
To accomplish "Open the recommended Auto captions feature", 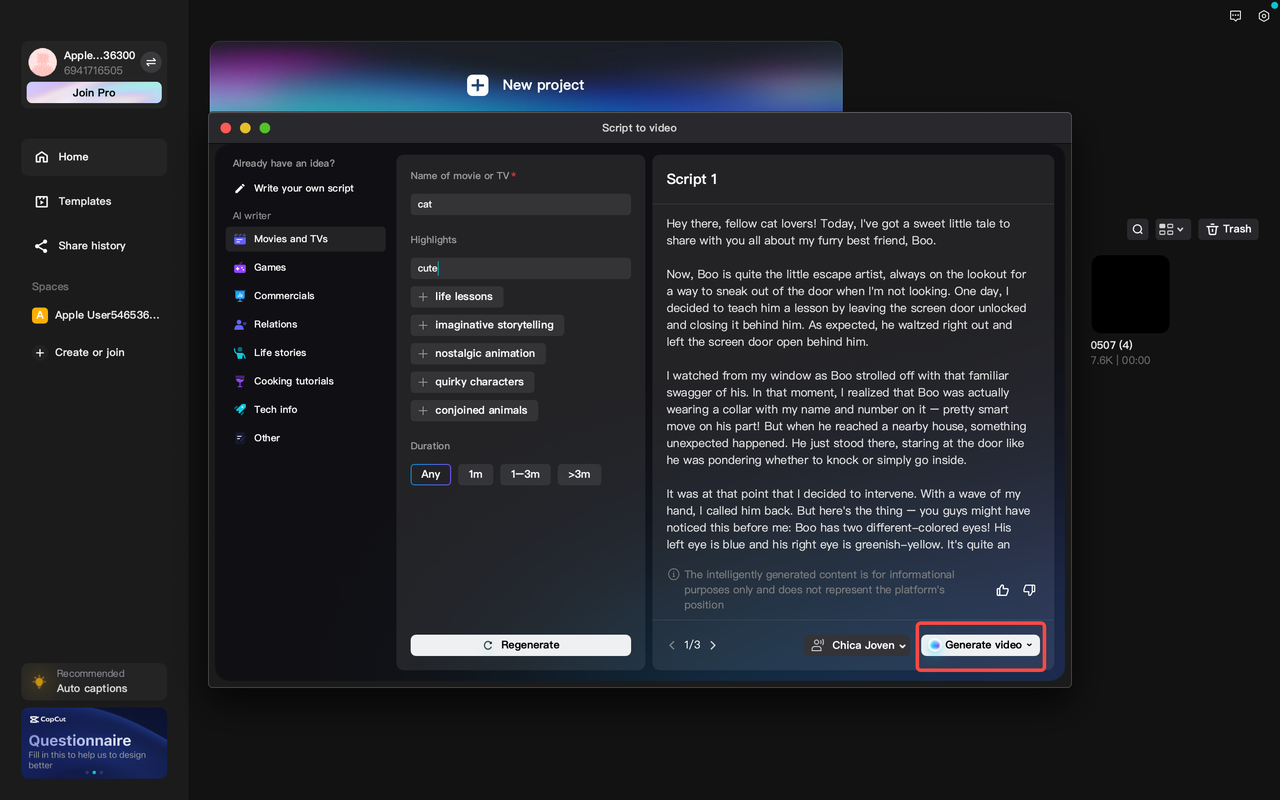I will 94,682.
